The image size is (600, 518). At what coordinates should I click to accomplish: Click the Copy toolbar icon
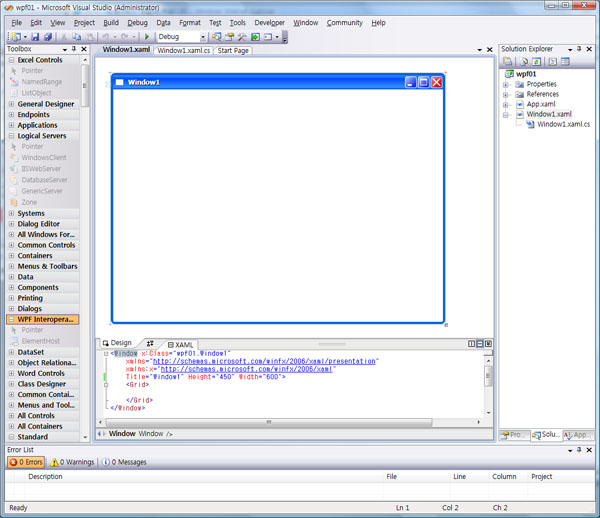tap(77, 37)
